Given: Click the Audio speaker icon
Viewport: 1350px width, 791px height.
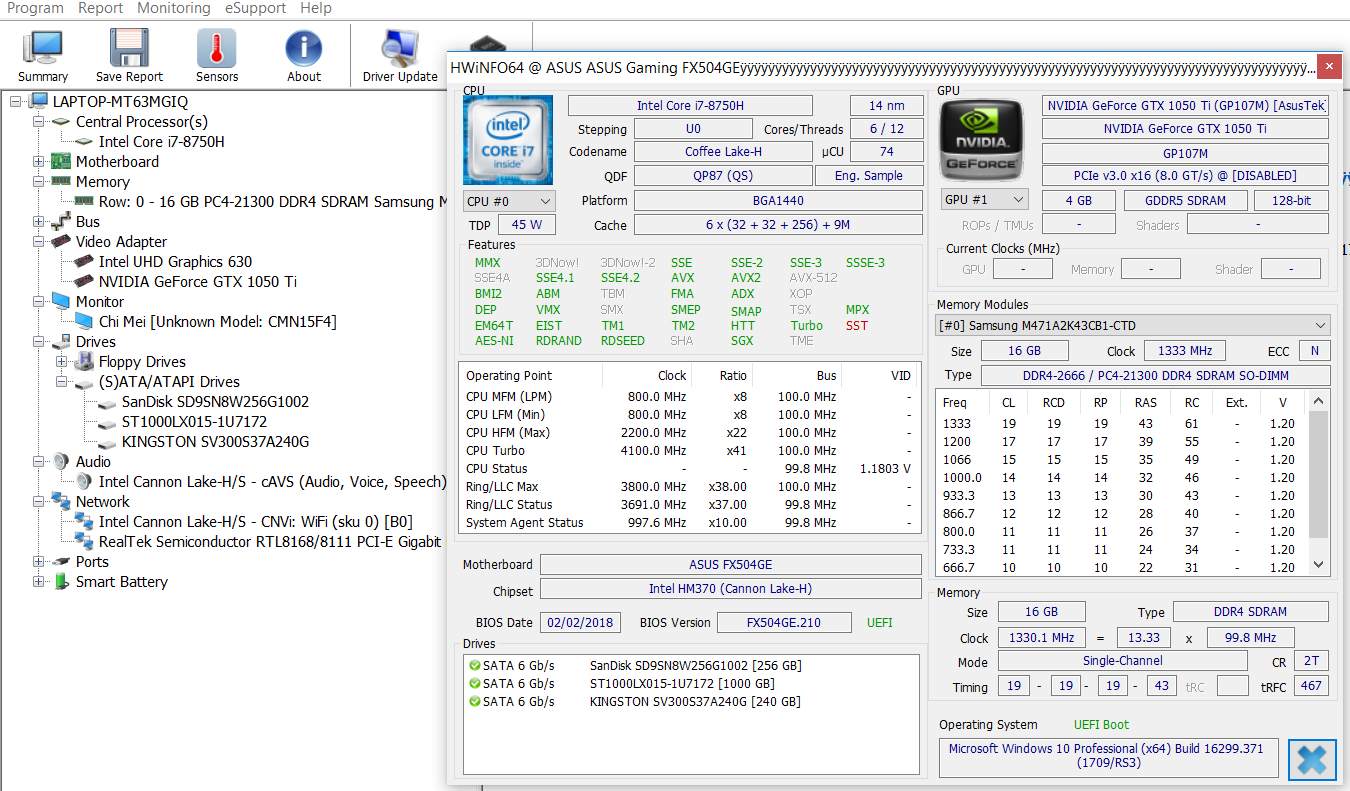Looking at the screenshot, I should [61, 461].
